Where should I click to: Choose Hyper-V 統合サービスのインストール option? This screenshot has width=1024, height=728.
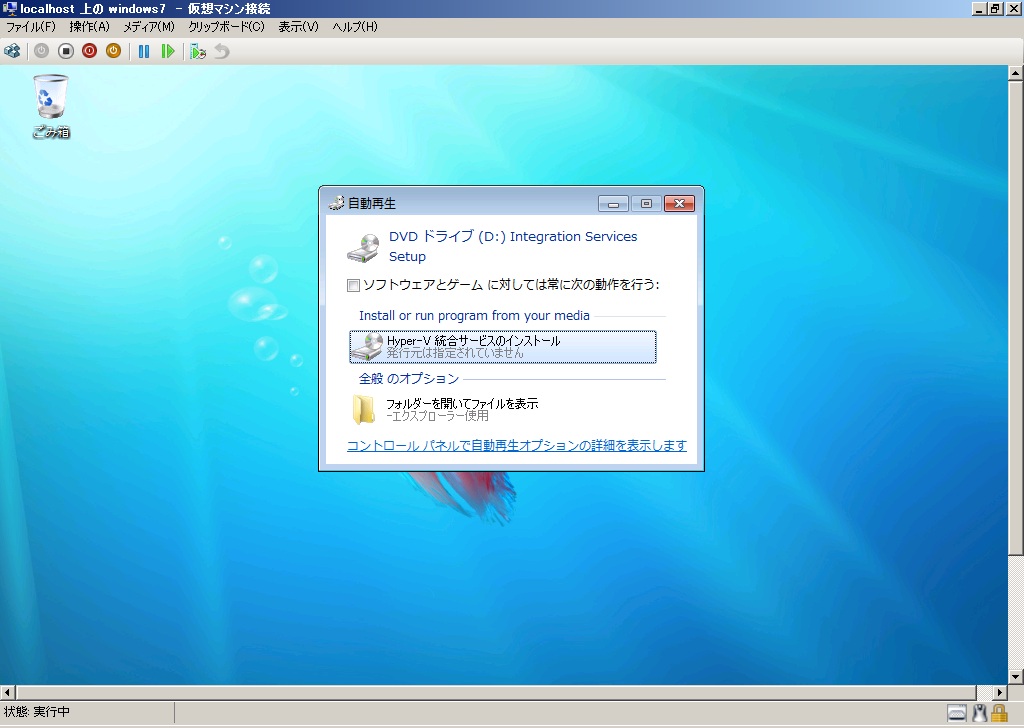click(x=503, y=347)
